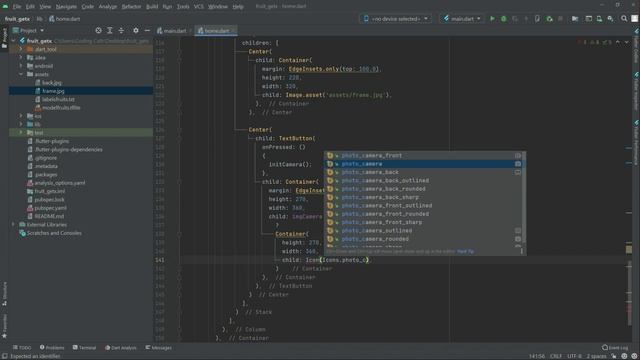Select frame.jpg in the assets folder
The image size is (640, 360).
[x=53, y=91]
